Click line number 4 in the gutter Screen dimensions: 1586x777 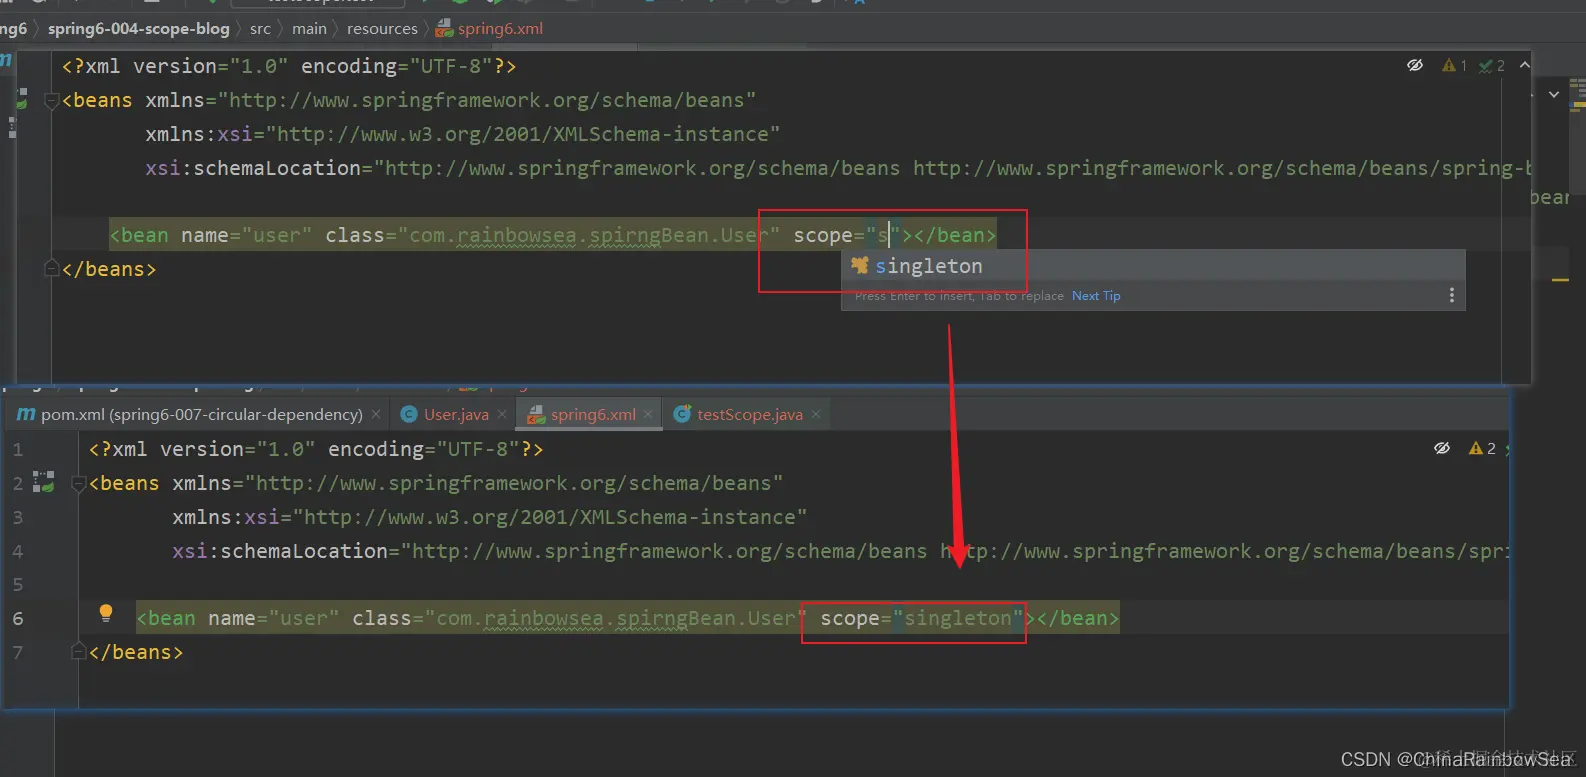tap(17, 551)
